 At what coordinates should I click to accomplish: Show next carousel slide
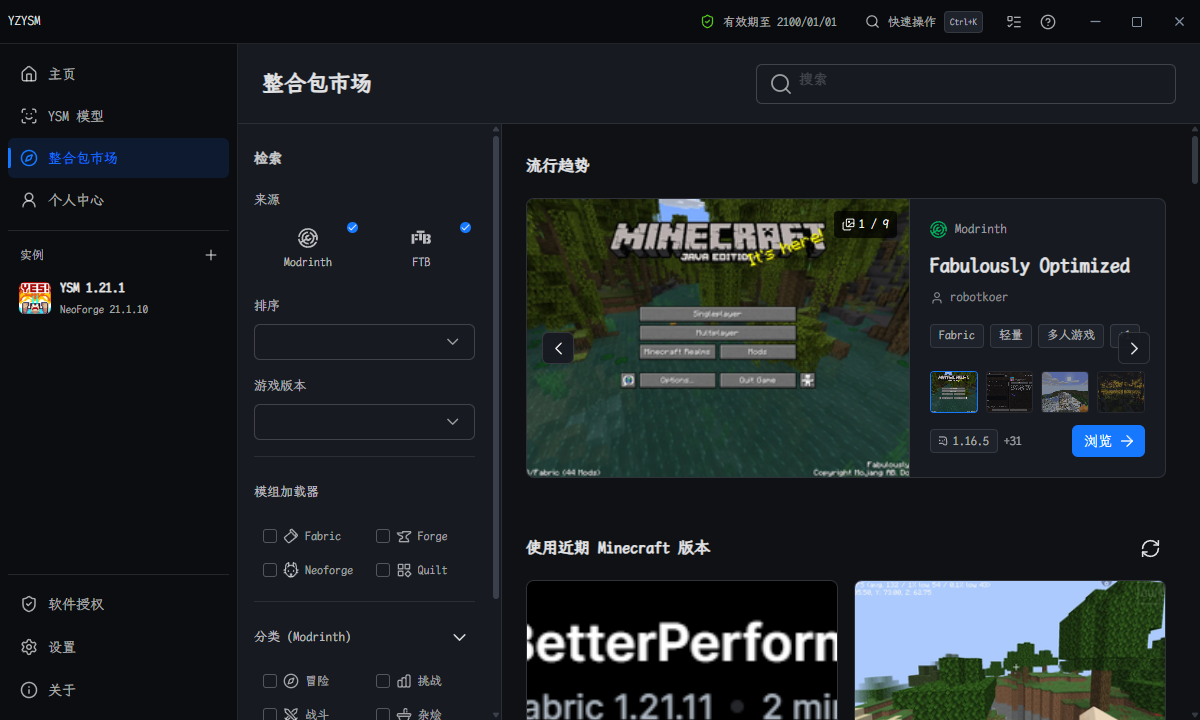(x=1134, y=348)
